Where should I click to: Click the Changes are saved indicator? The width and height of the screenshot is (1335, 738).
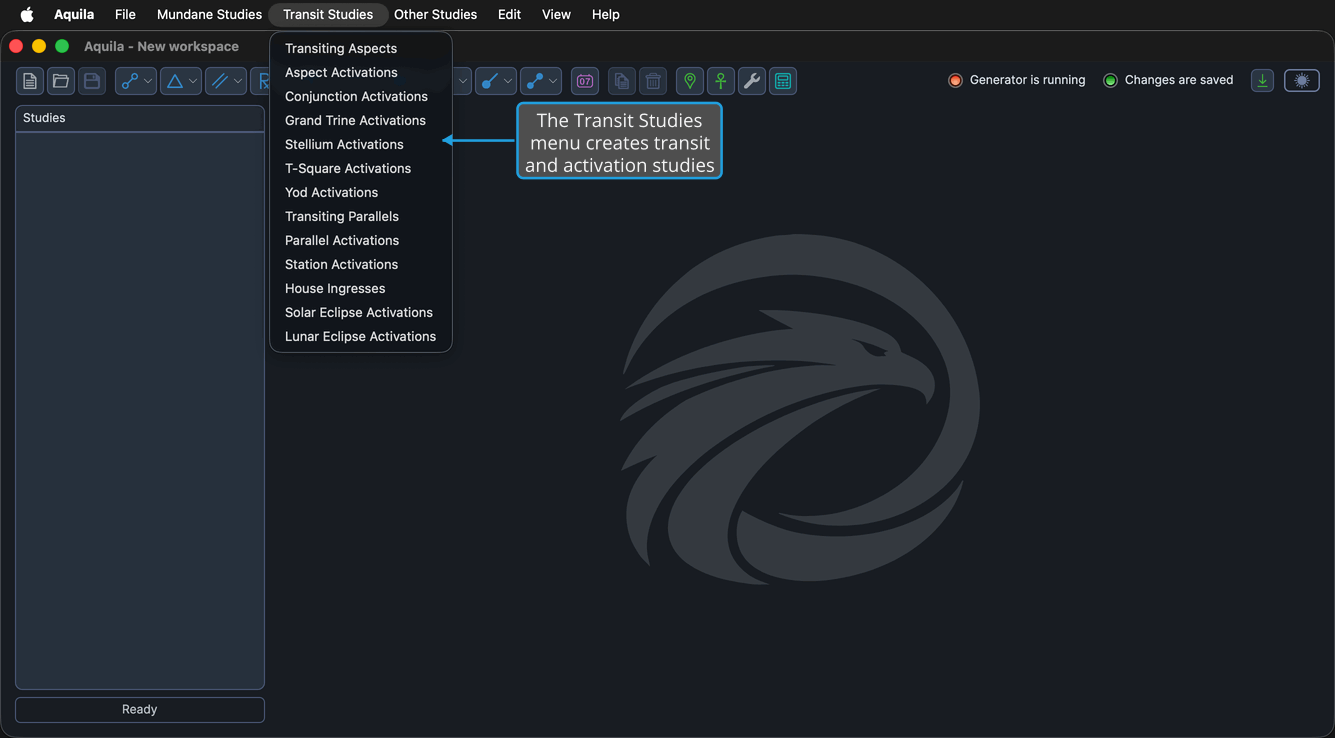pos(1168,80)
